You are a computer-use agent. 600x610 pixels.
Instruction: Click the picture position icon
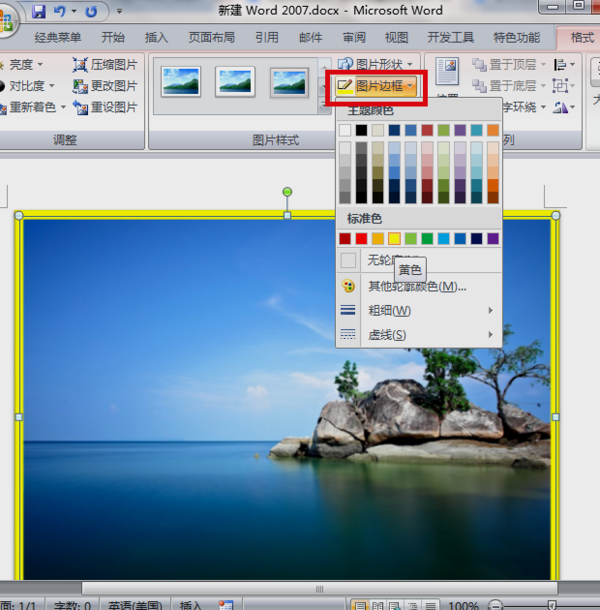coord(447,71)
